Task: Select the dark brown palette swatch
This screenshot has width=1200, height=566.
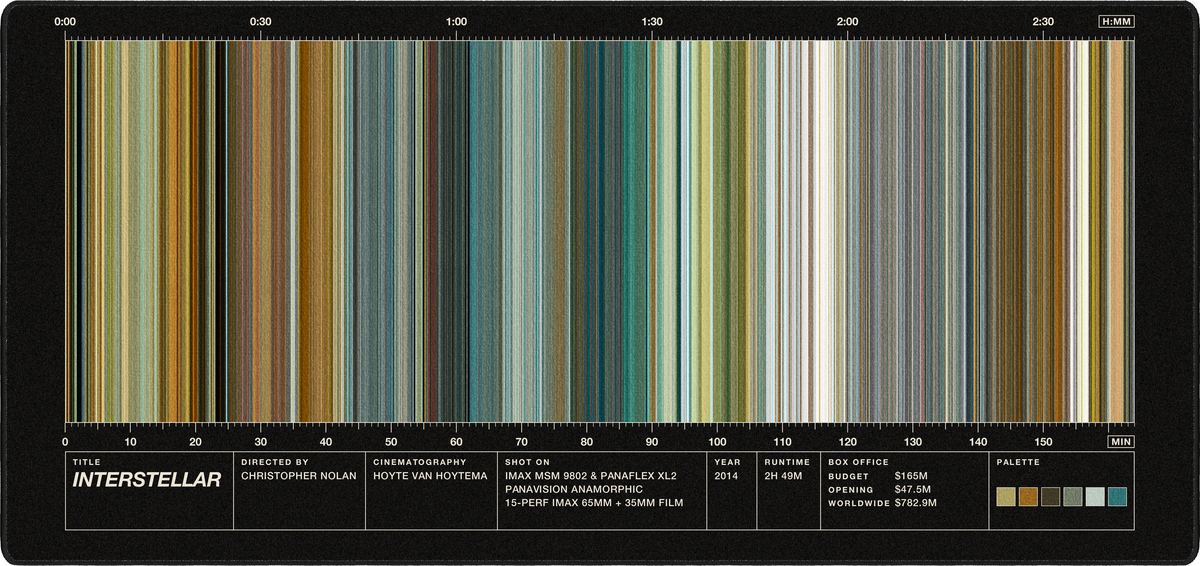Action: (1050, 497)
